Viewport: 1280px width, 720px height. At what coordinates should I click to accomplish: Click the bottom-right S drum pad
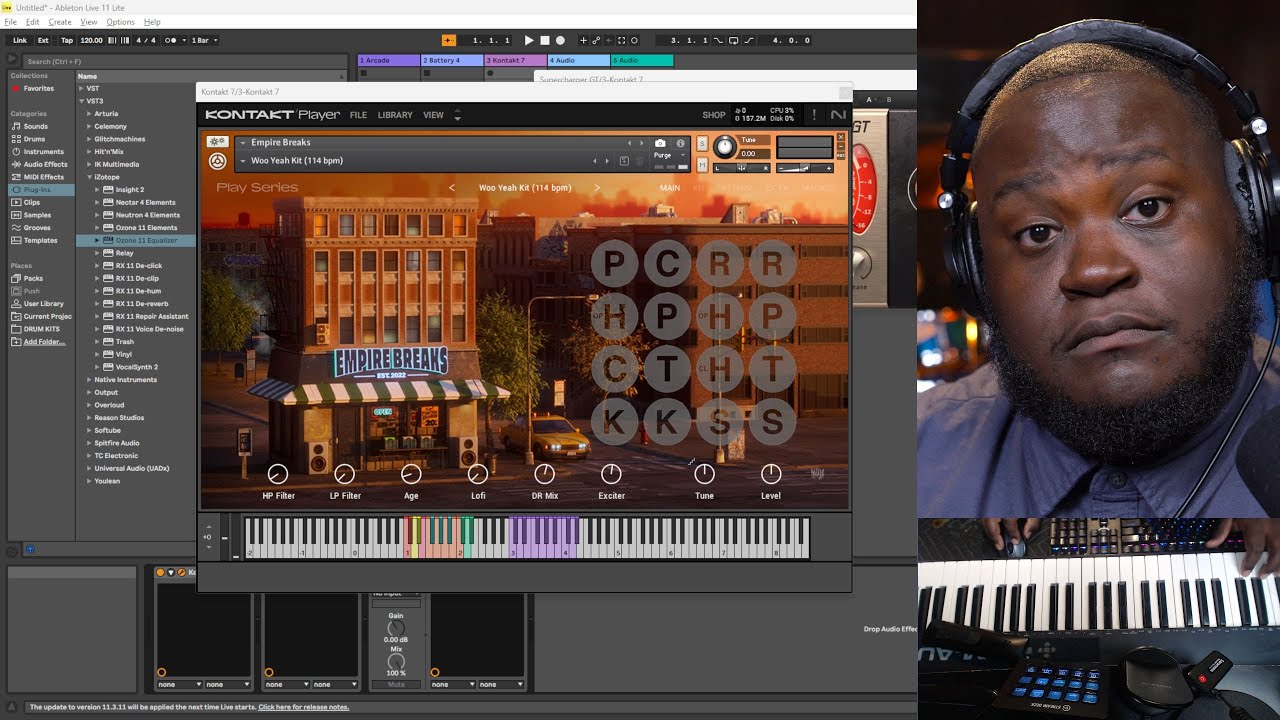772,422
